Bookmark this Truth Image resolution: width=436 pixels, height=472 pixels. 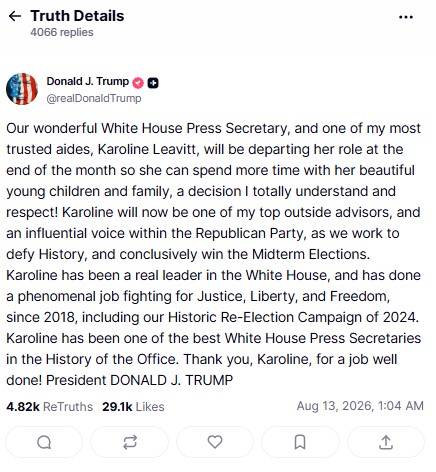pos(300,442)
